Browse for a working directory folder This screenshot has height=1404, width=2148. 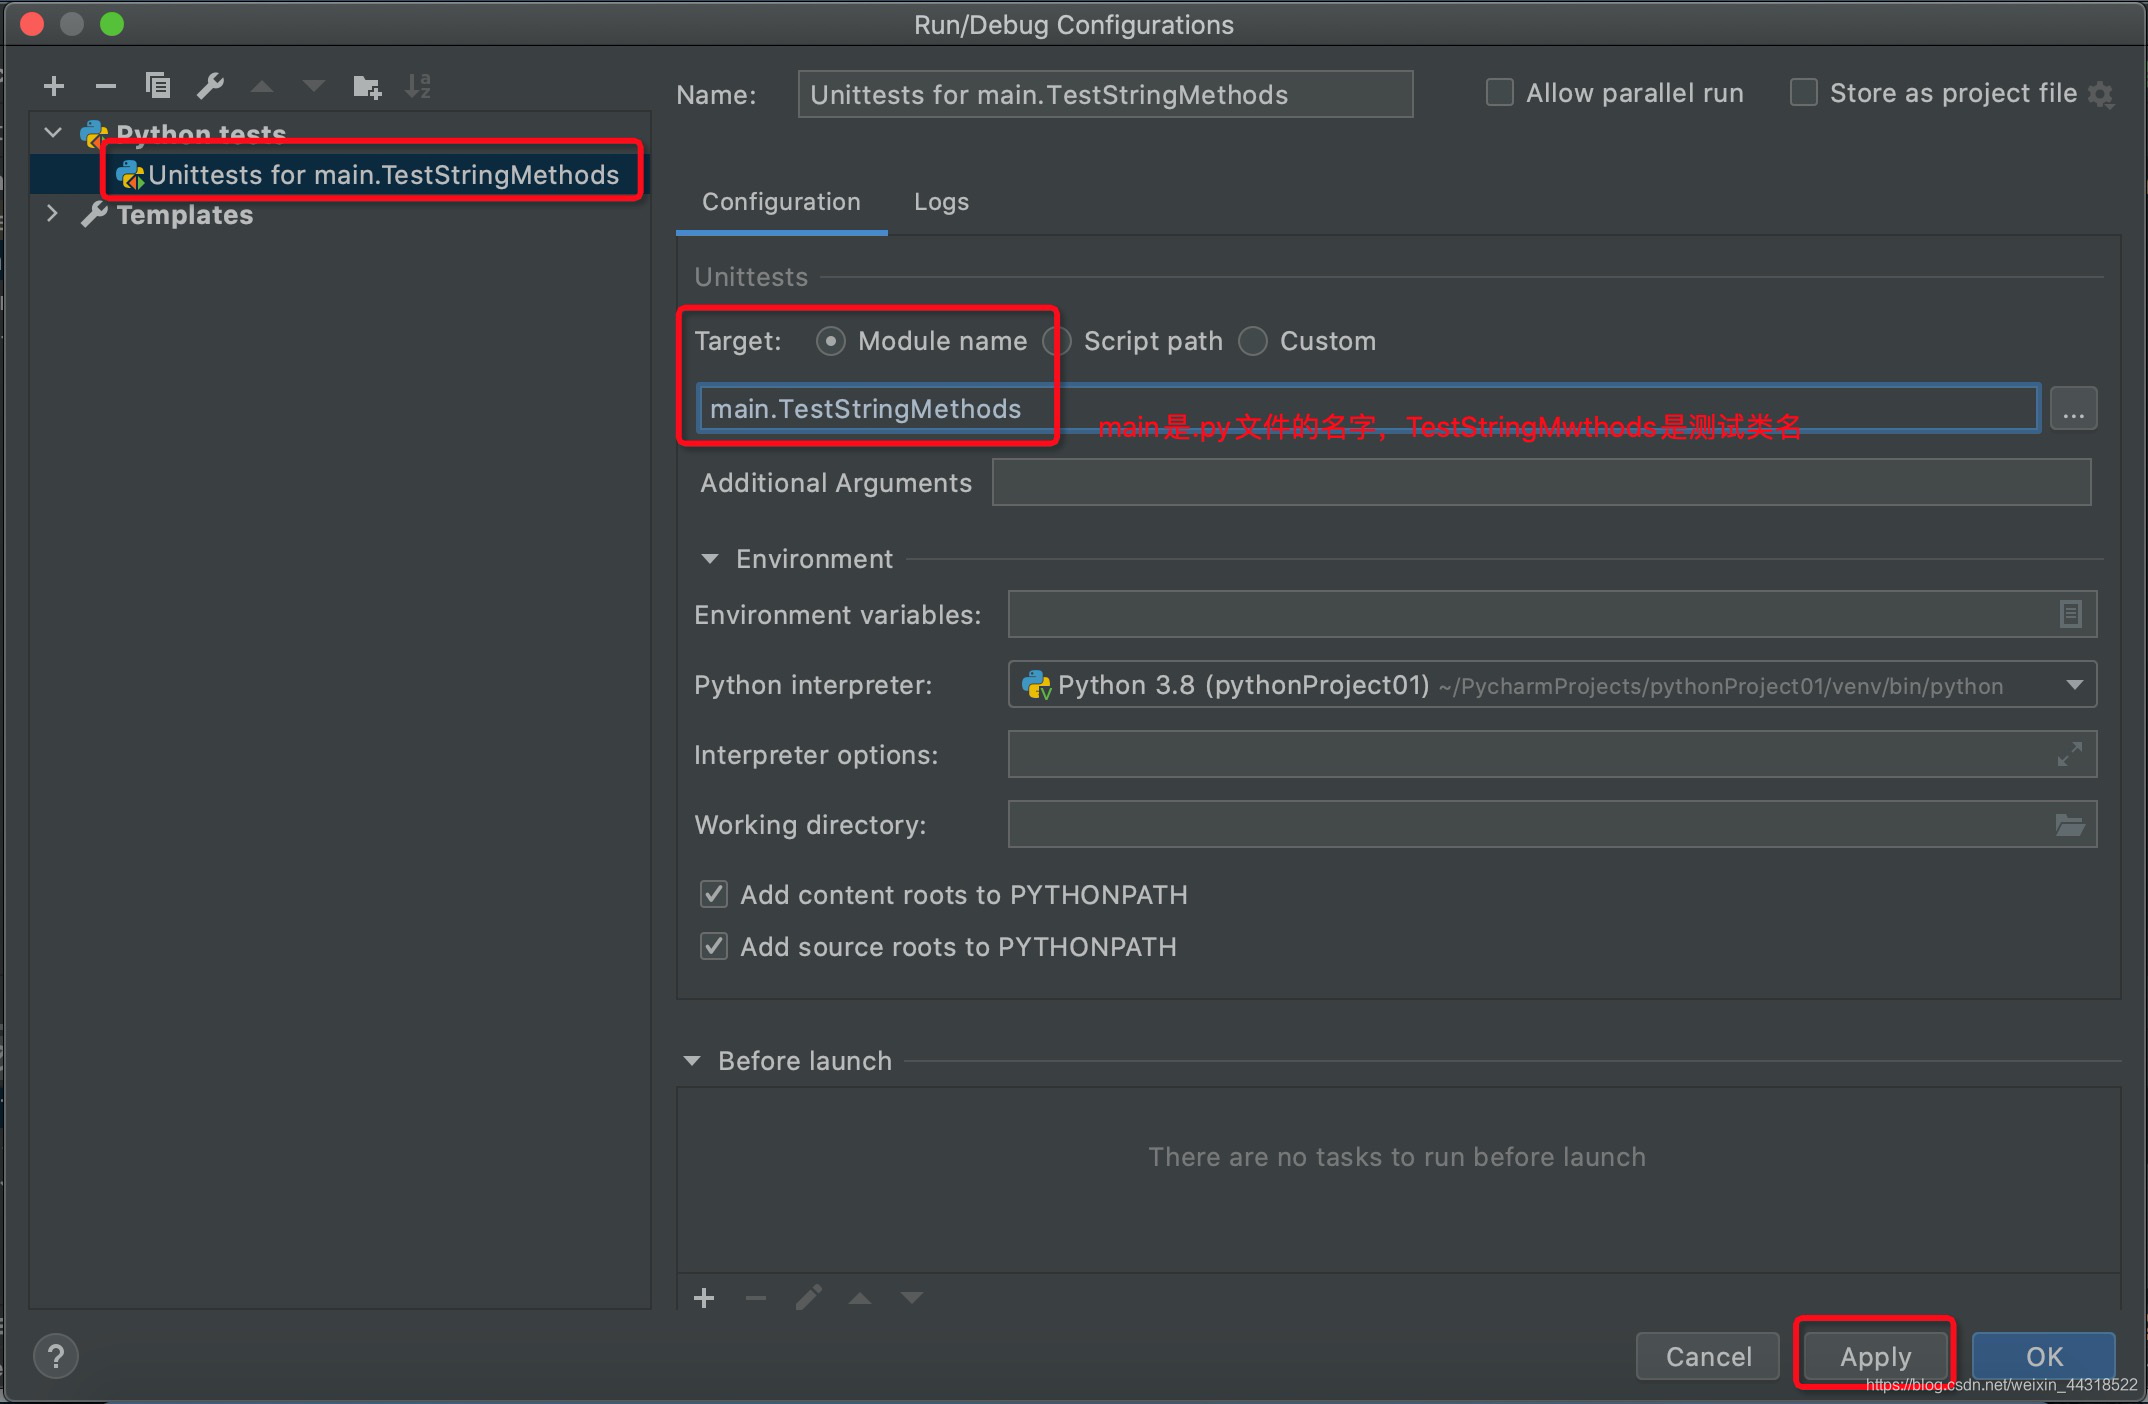pos(2071,824)
